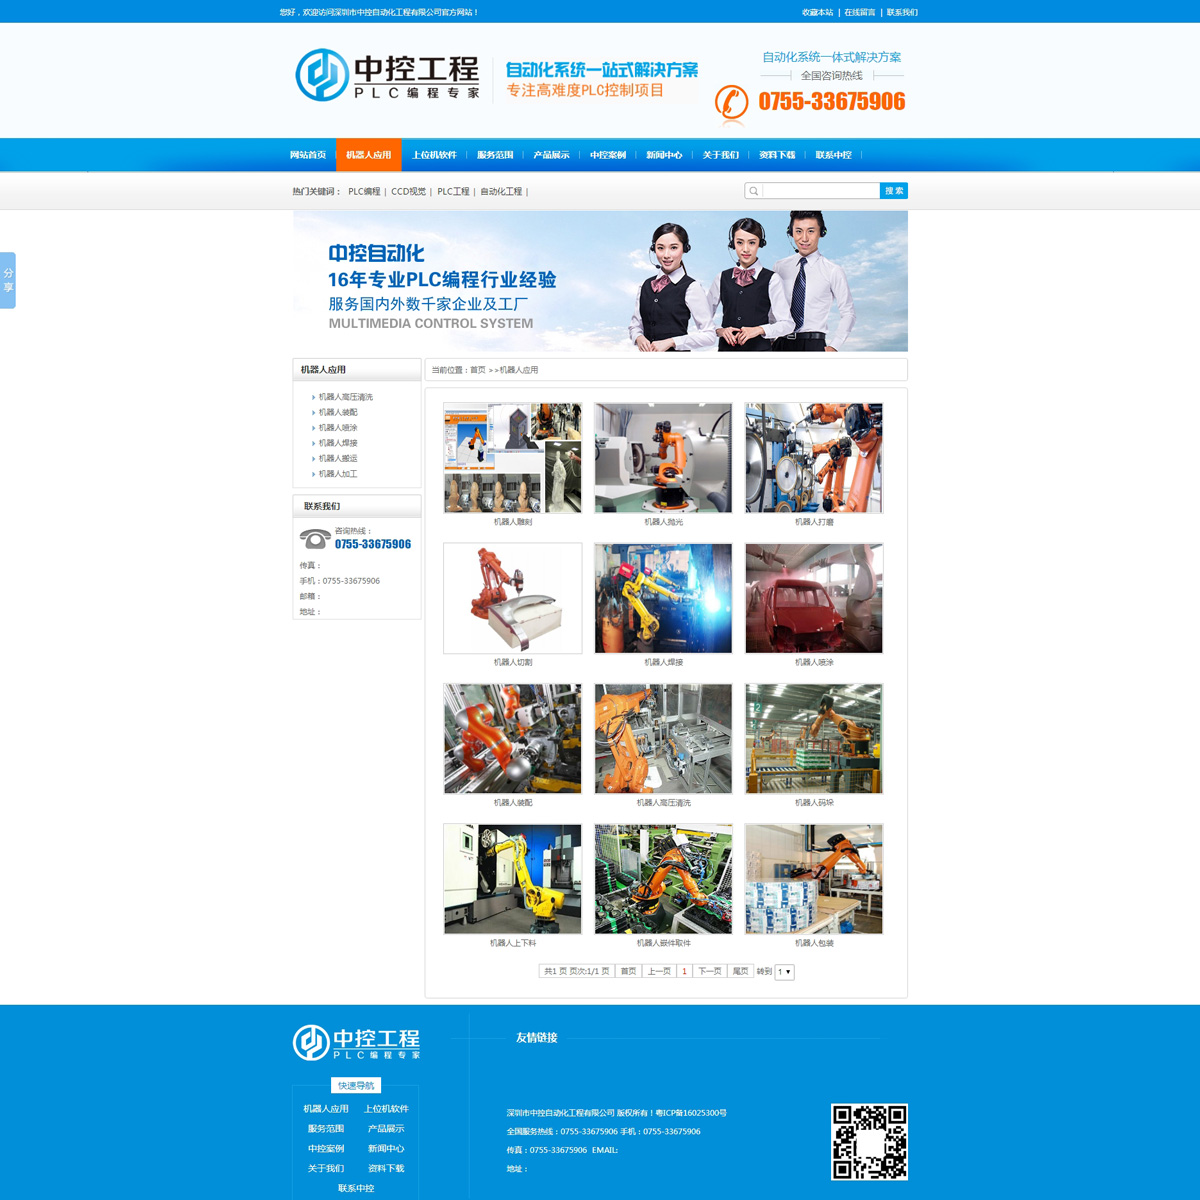Go to 产品展示 in the navigation bar
1200x1200 pixels.
pyautogui.click(x=551, y=155)
